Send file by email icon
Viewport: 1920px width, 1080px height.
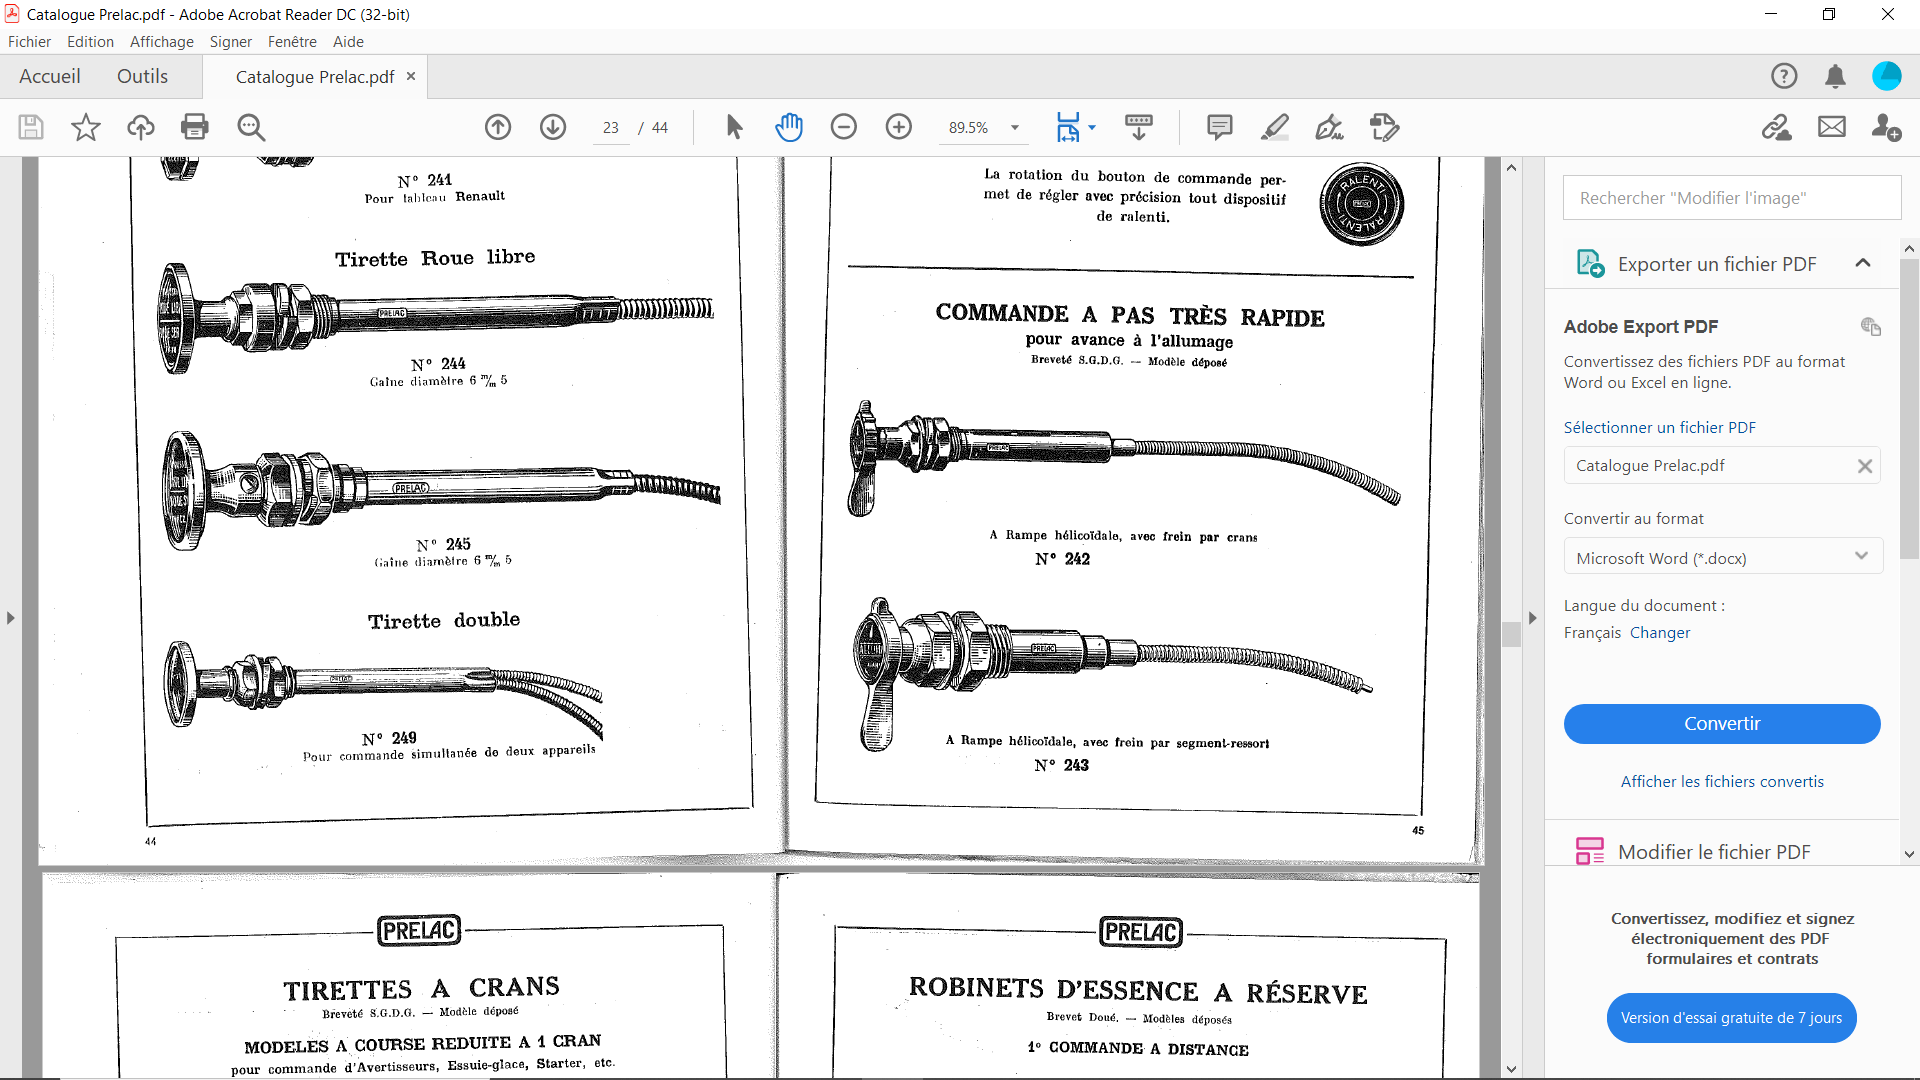click(1831, 127)
